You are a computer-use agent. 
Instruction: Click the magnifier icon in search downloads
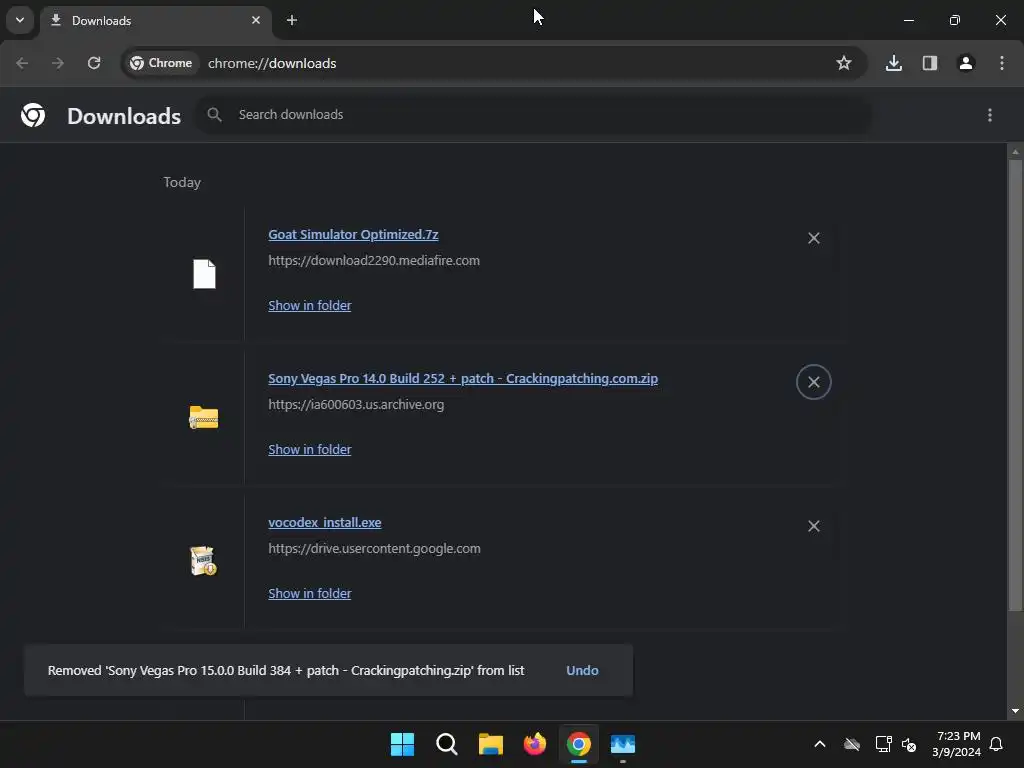214,115
